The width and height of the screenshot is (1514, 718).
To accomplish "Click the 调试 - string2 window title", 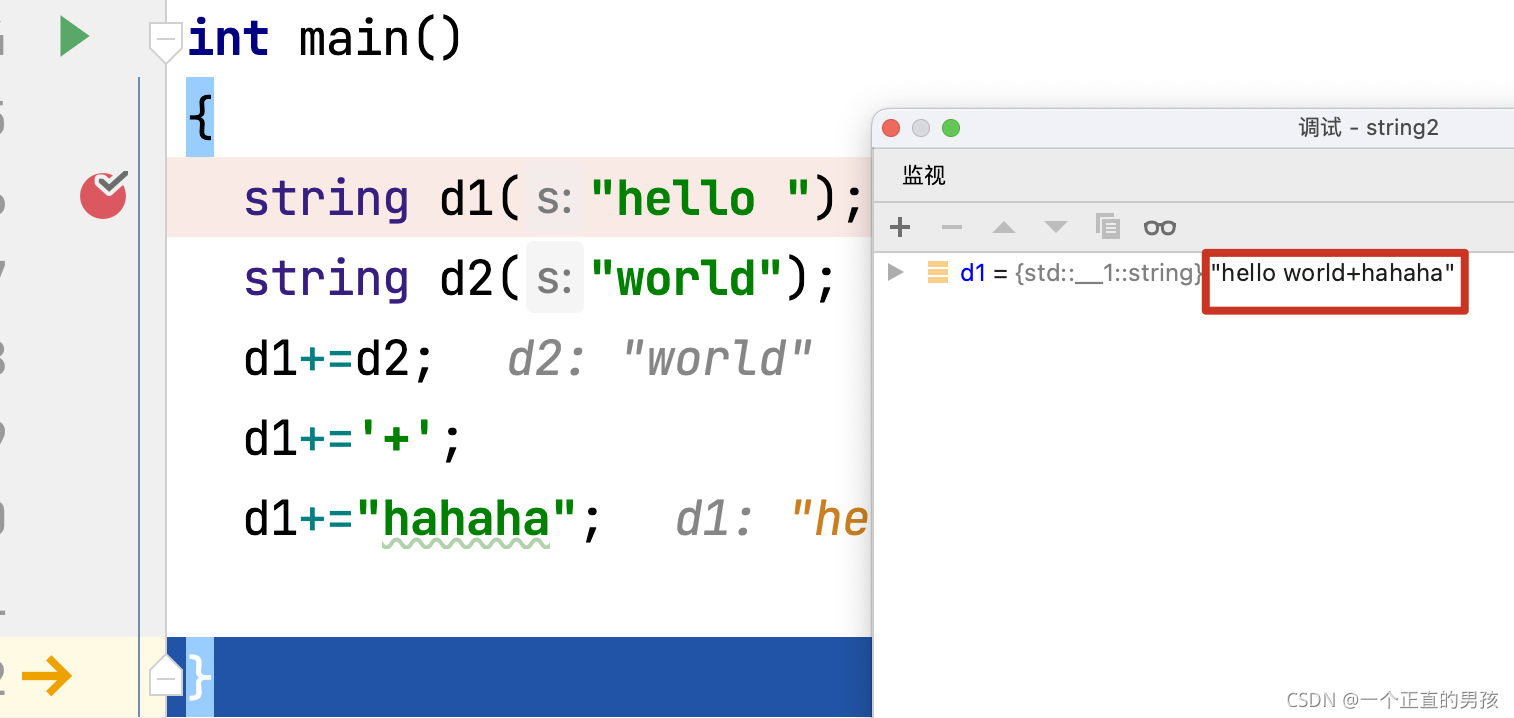I will (x=1368, y=128).
